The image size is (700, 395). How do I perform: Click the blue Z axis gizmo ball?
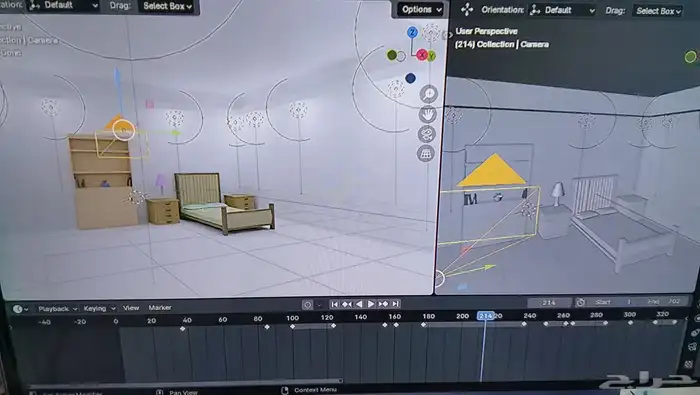[x=412, y=32]
